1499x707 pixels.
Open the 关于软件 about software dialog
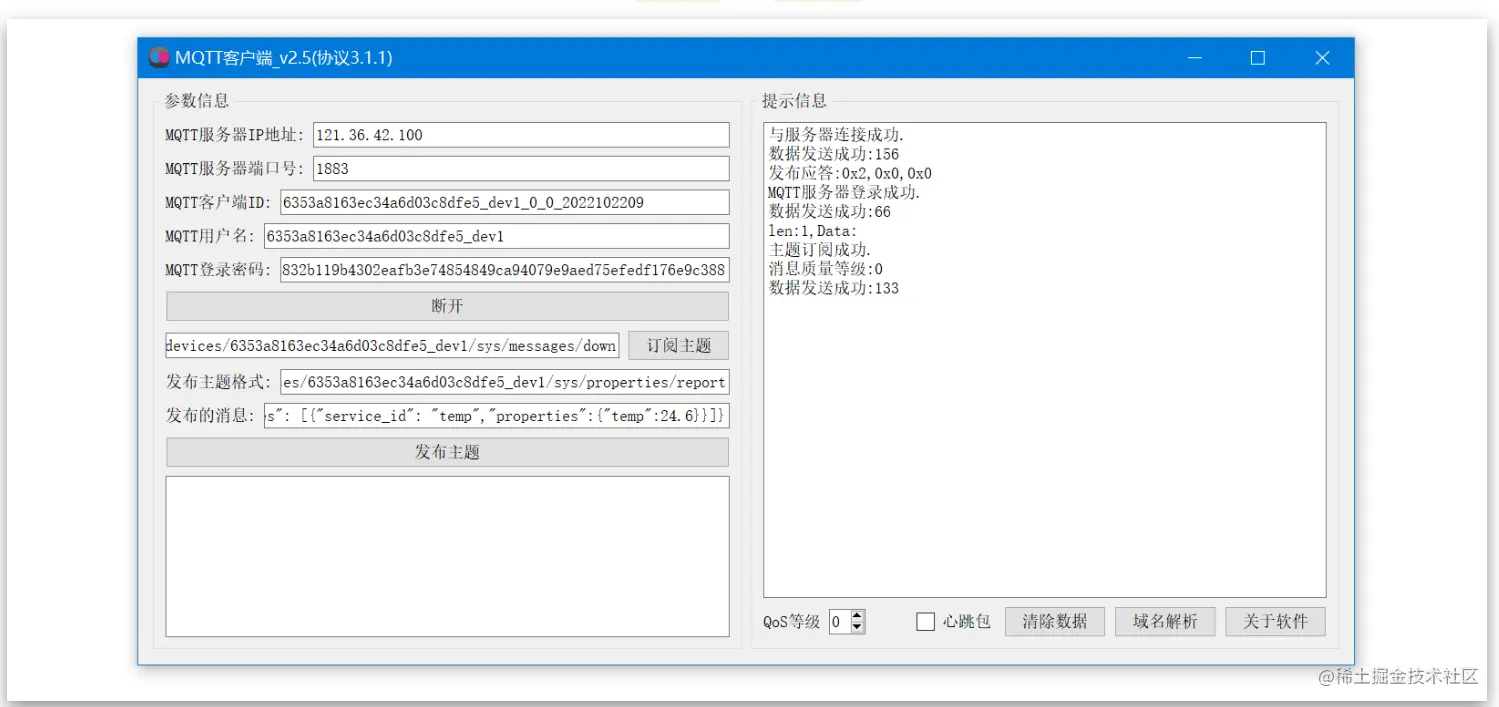click(1275, 621)
